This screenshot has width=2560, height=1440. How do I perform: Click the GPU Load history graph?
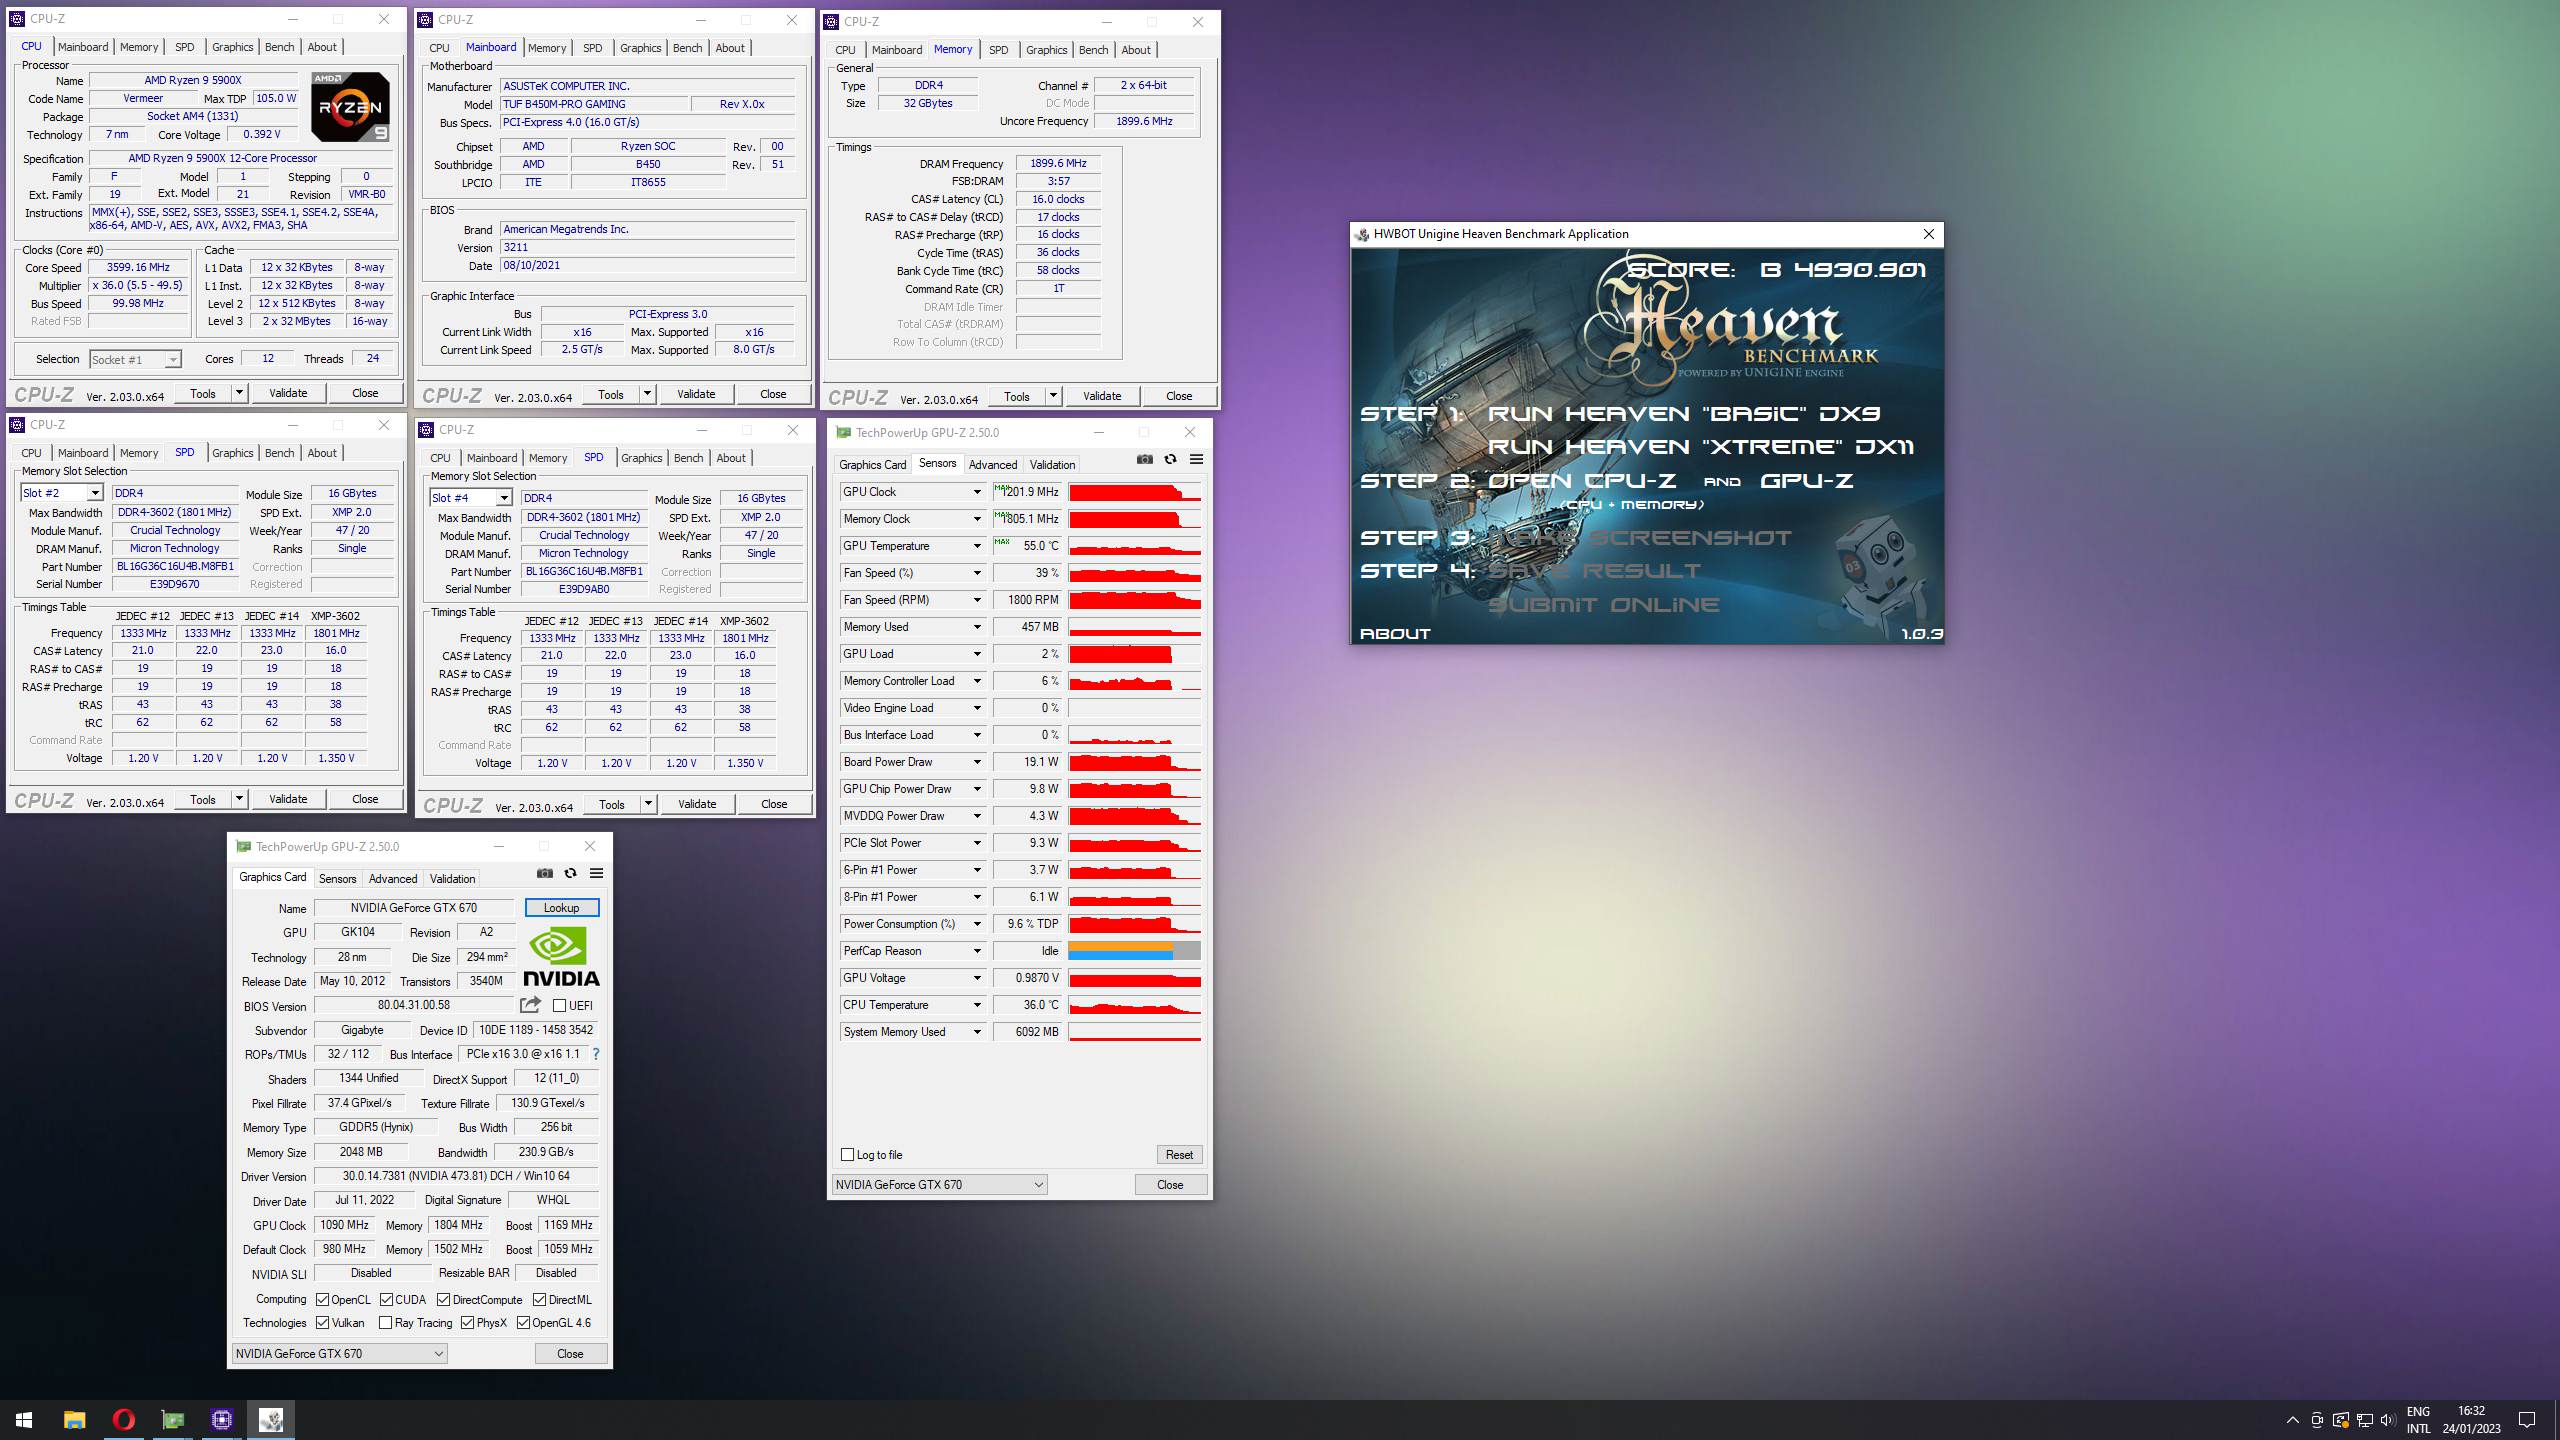point(1135,654)
